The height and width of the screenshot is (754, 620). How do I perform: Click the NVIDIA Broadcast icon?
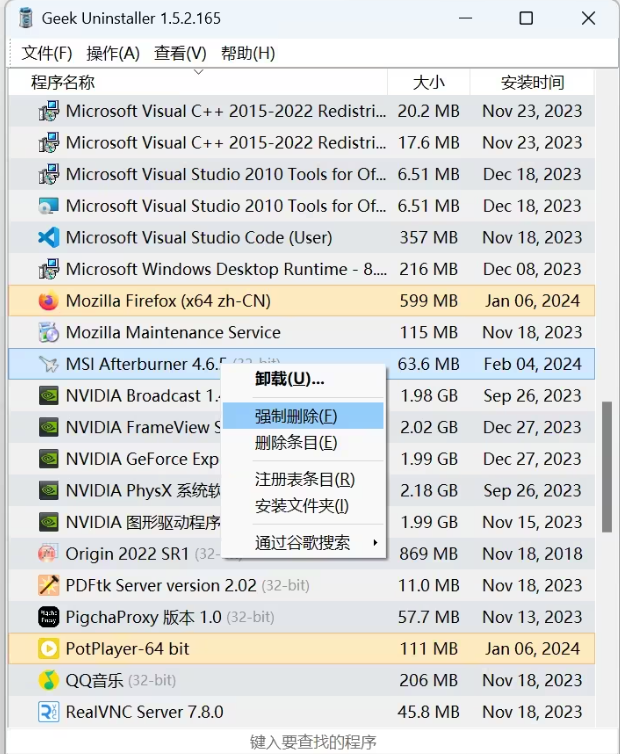tap(49, 396)
